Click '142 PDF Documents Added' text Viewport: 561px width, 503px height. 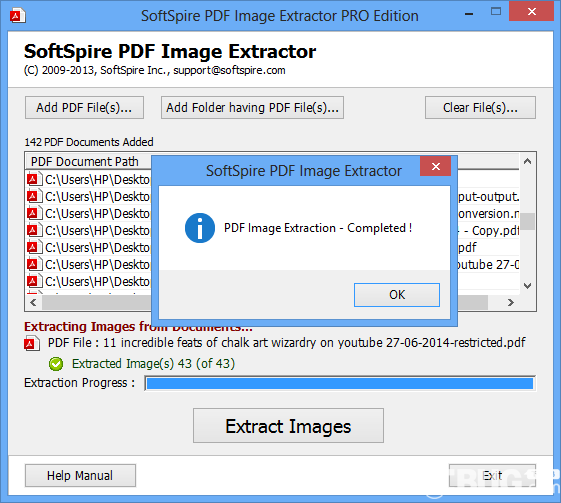[89, 142]
